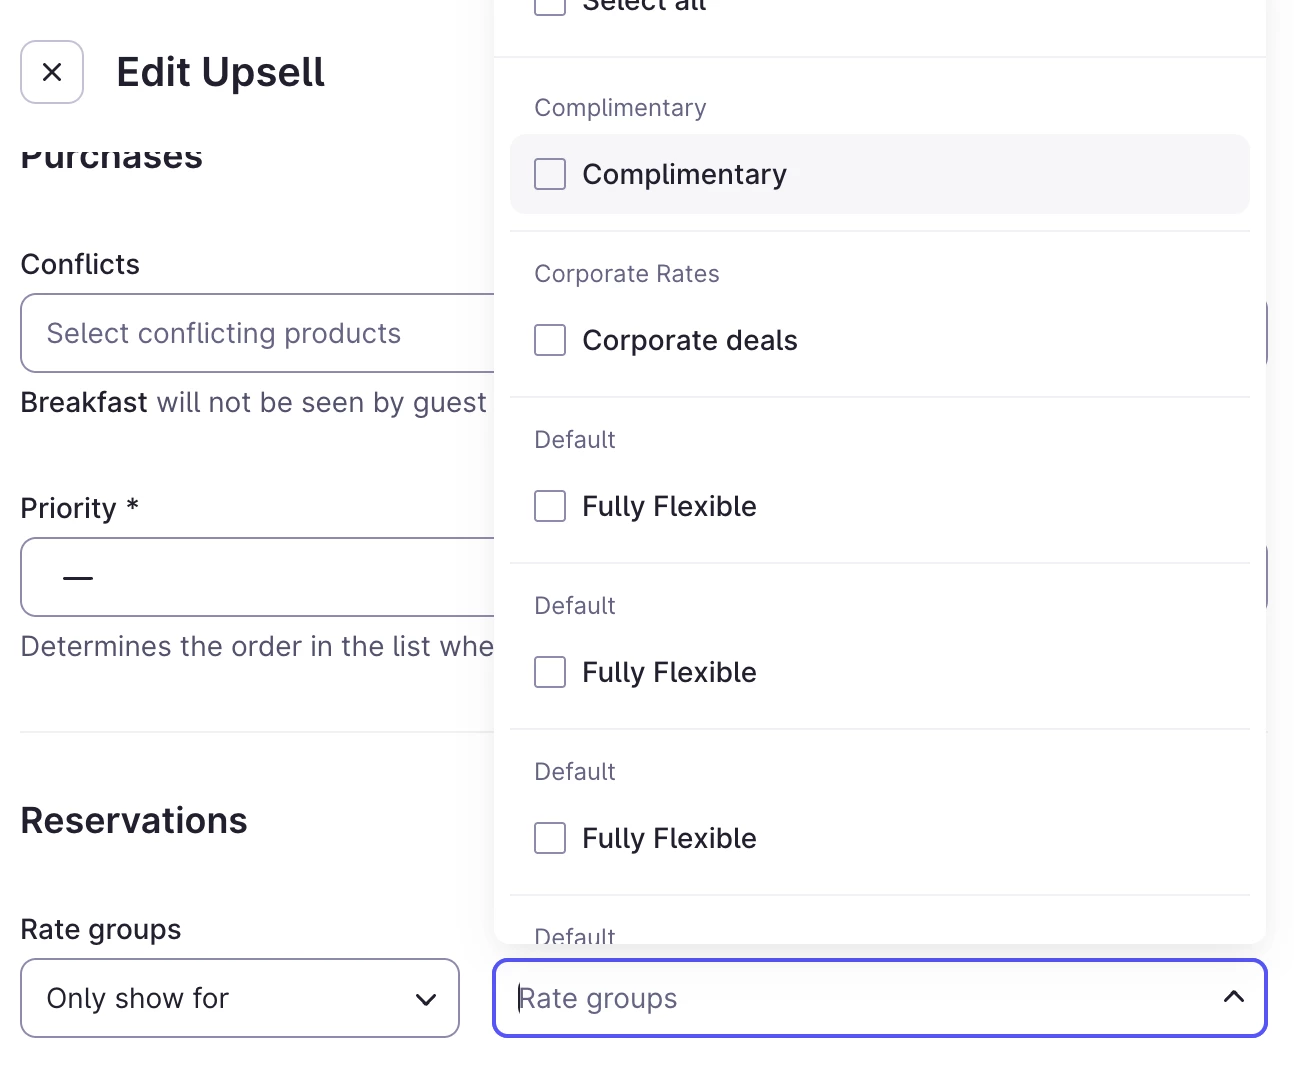Choose the Corporate deals option label
1294x1066 pixels.
690,340
